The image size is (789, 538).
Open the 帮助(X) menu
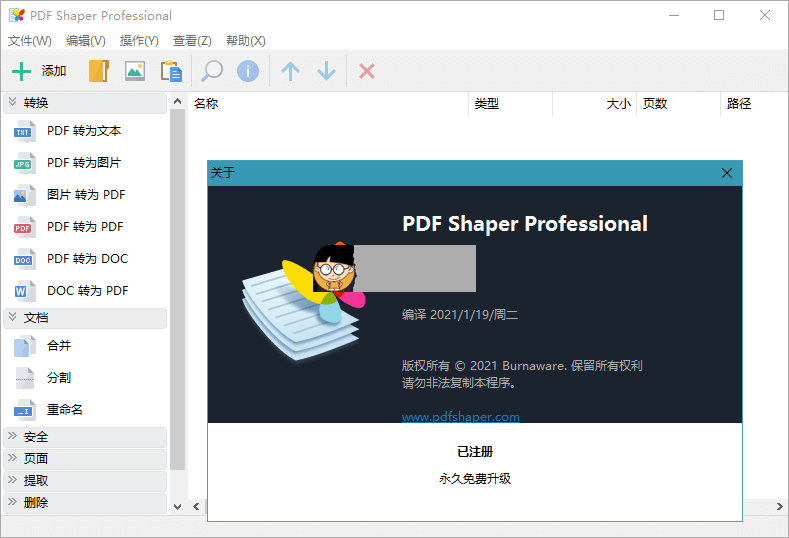tap(246, 41)
